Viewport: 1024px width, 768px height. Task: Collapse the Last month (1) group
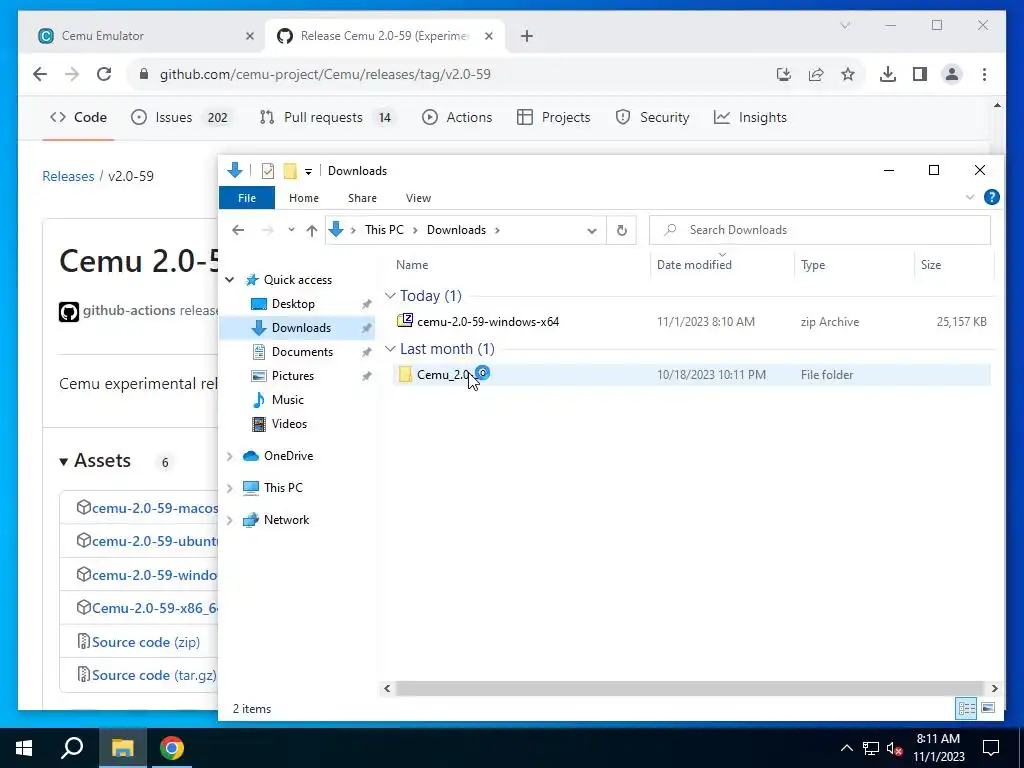click(x=391, y=349)
